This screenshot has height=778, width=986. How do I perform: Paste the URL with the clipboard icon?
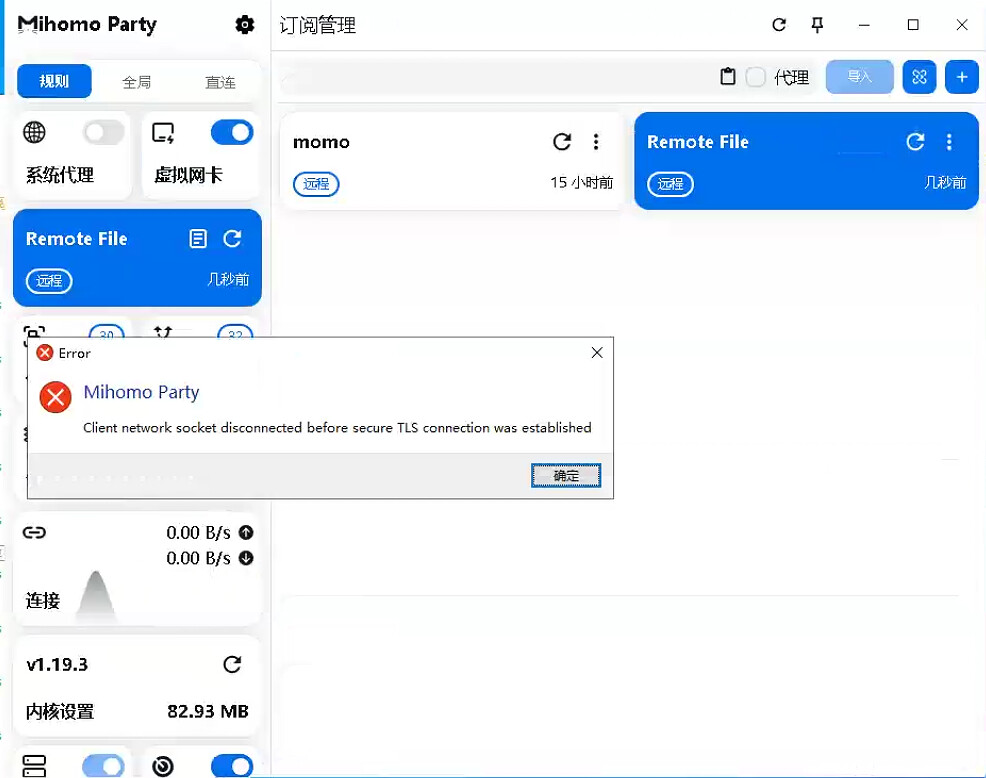pos(728,77)
